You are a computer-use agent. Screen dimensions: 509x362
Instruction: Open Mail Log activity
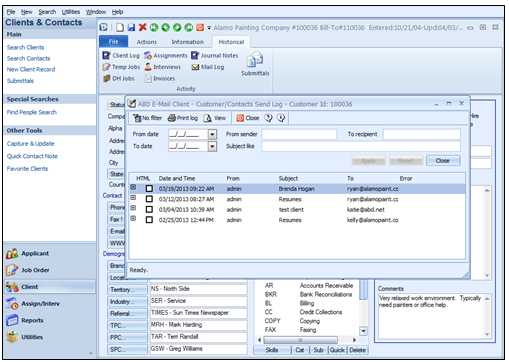(x=208, y=67)
